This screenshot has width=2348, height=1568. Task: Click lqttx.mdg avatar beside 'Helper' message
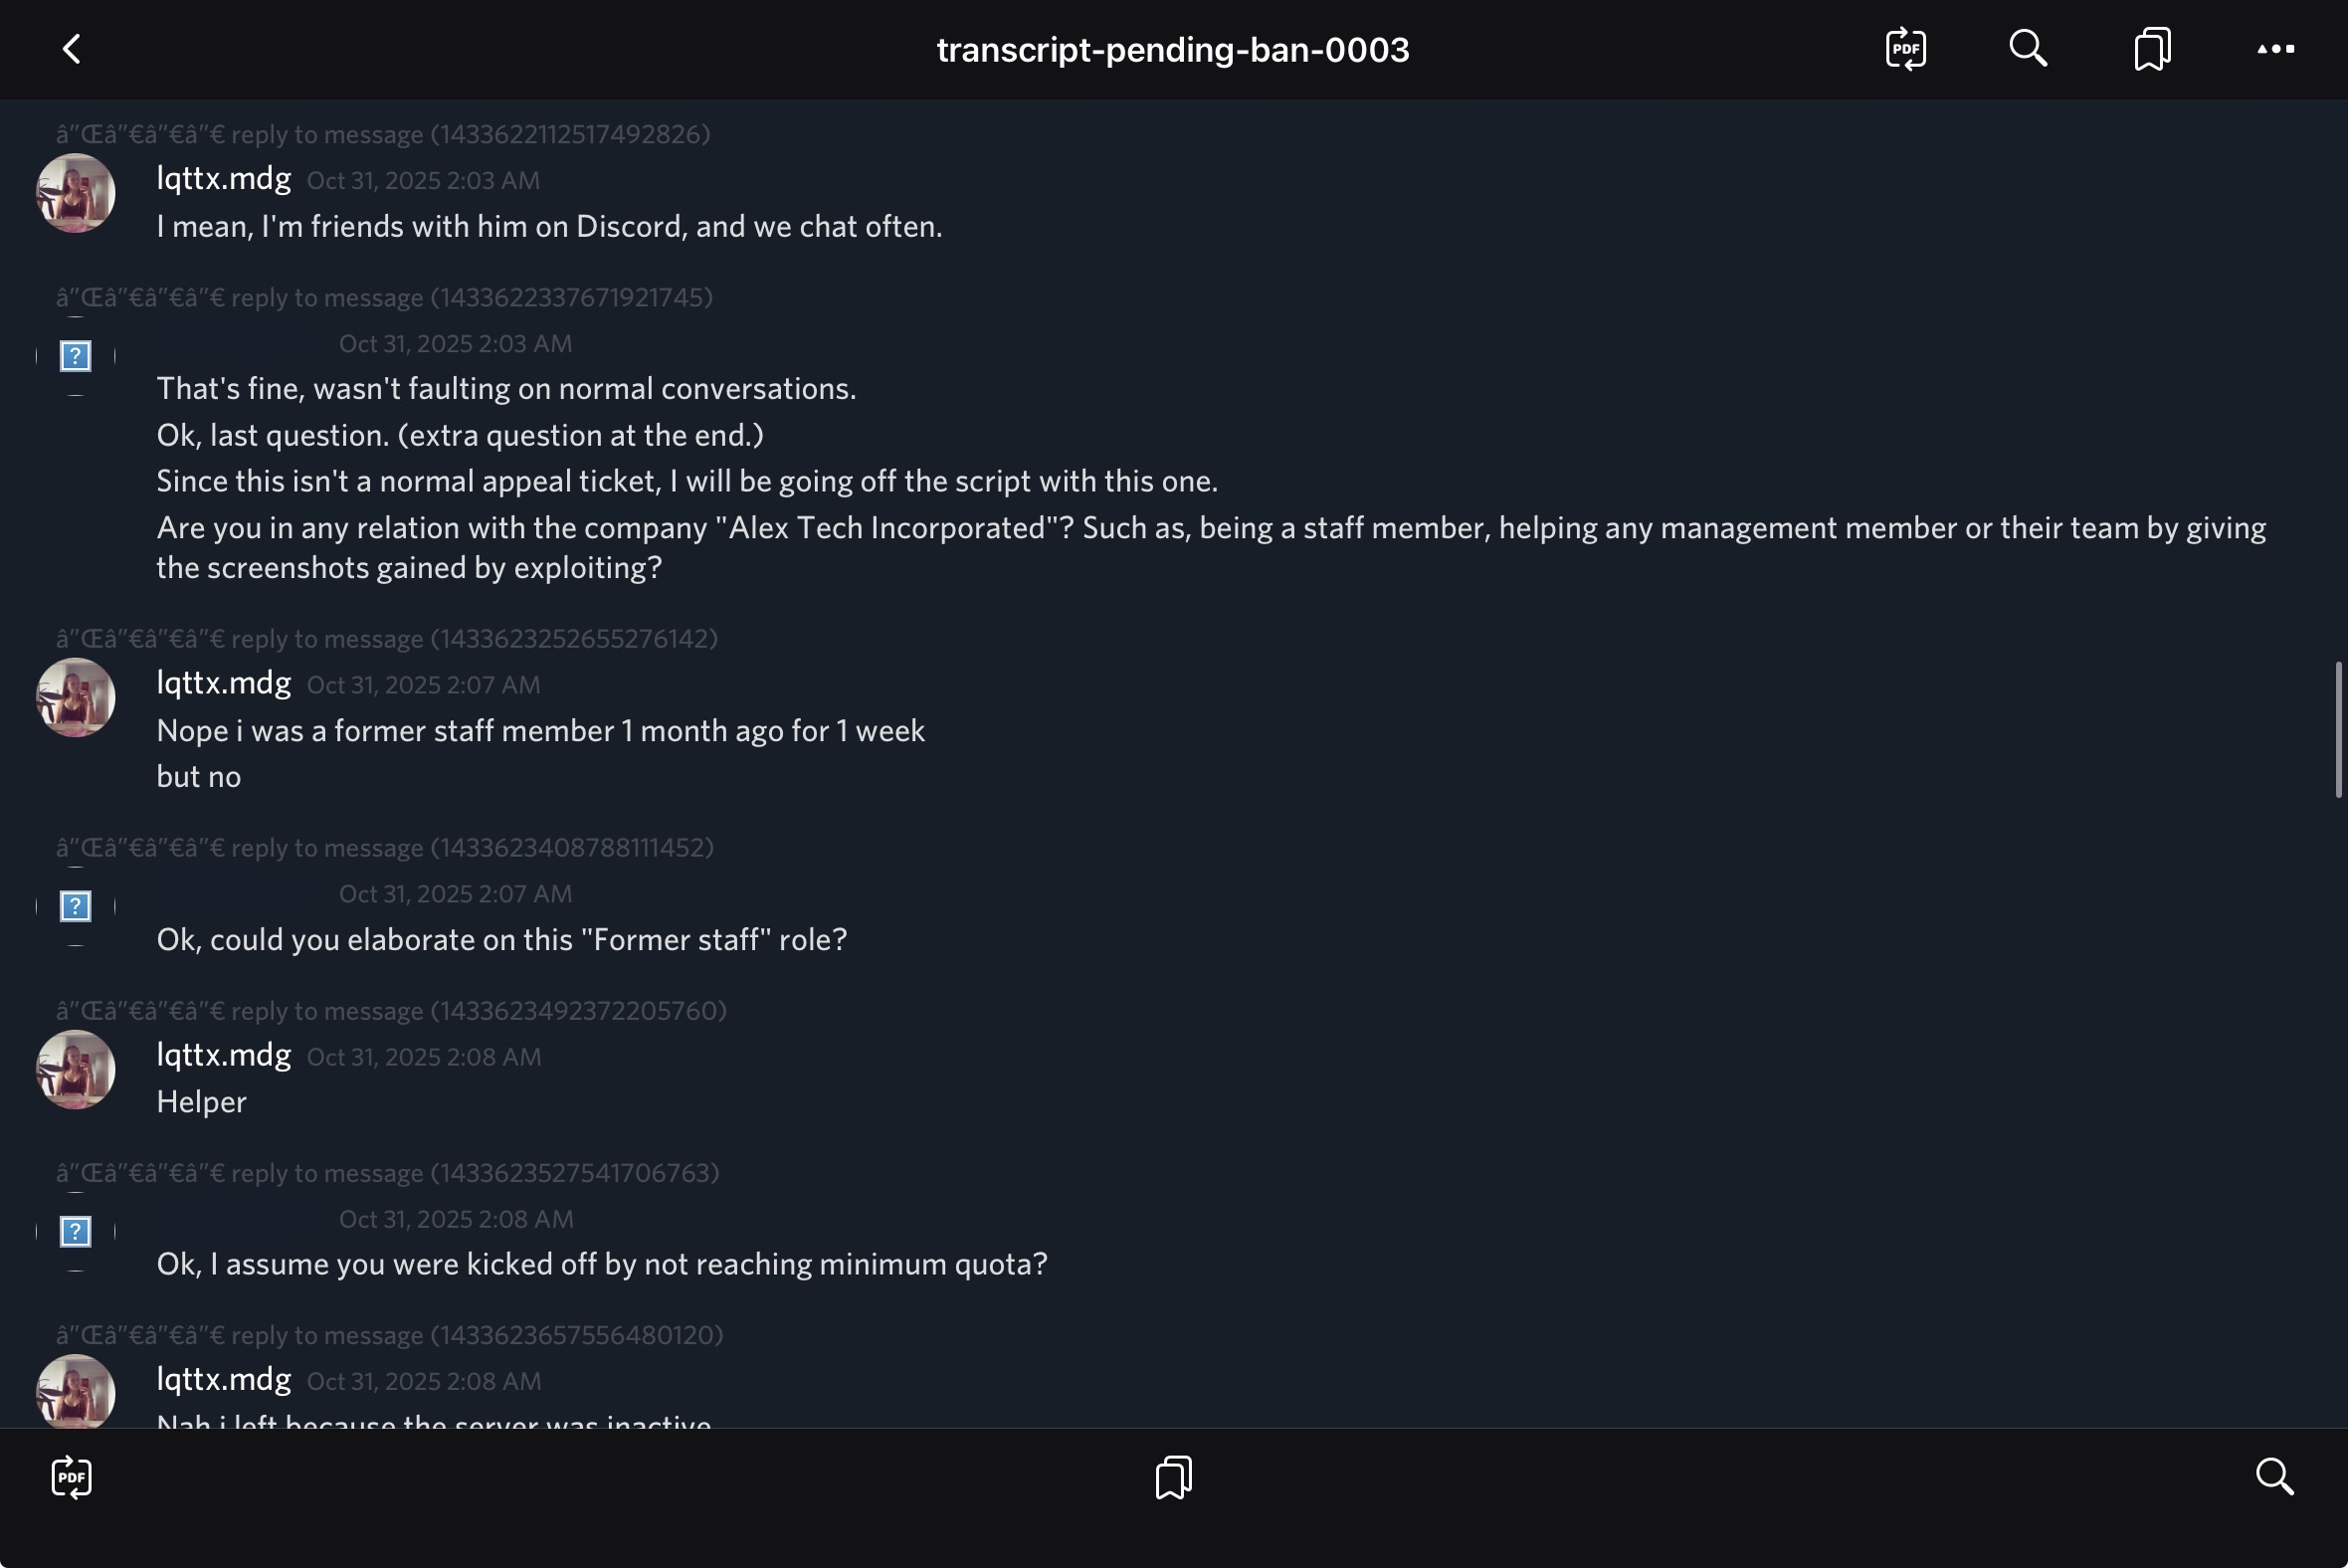click(76, 1070)
